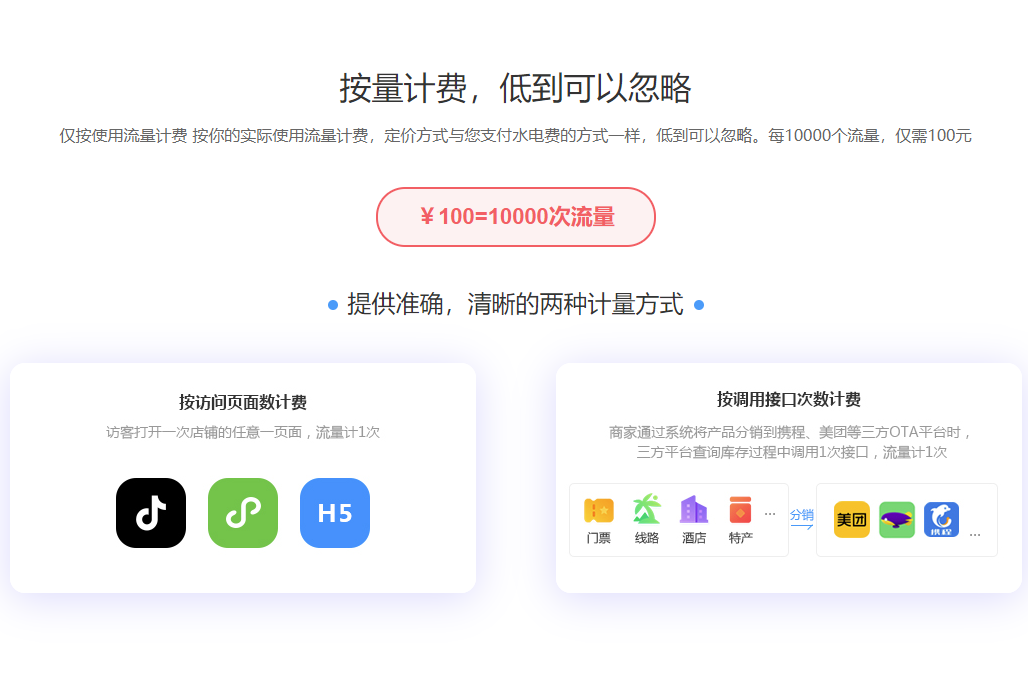Image resolution: width=1028 pixels, height=687 pixels.
Task: Click the 线路 label text
Action: pyautogui.click(x=646, y=538)
